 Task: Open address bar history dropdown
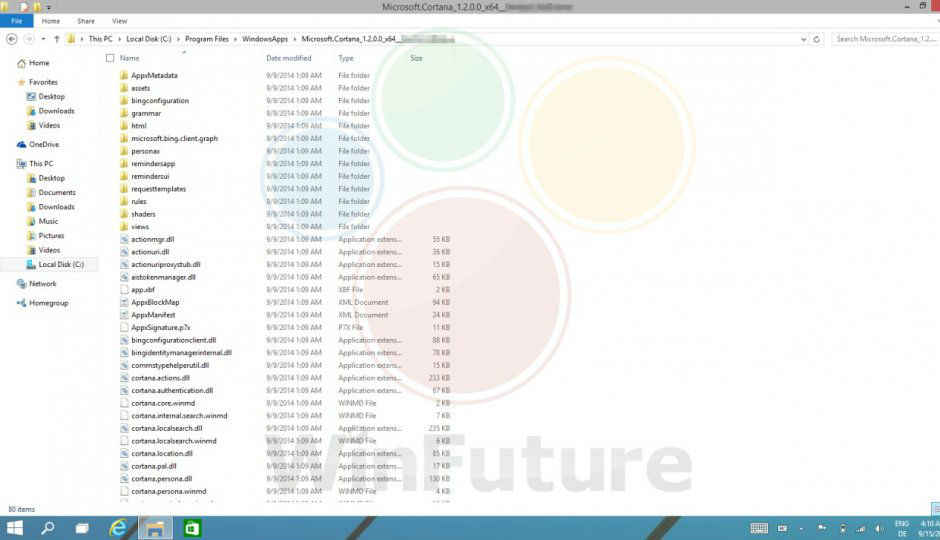tap(803, 39)
